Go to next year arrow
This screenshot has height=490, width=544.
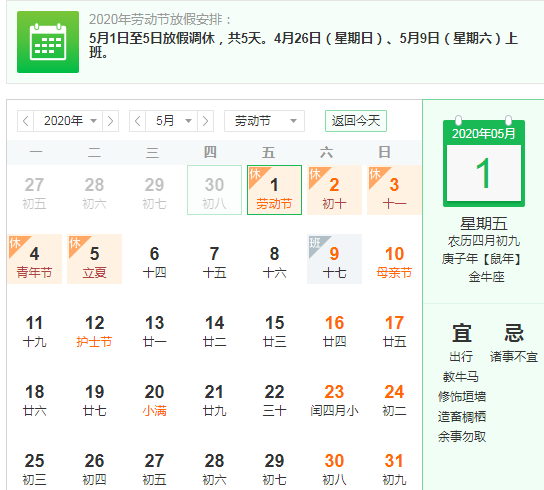coord(110,121)
